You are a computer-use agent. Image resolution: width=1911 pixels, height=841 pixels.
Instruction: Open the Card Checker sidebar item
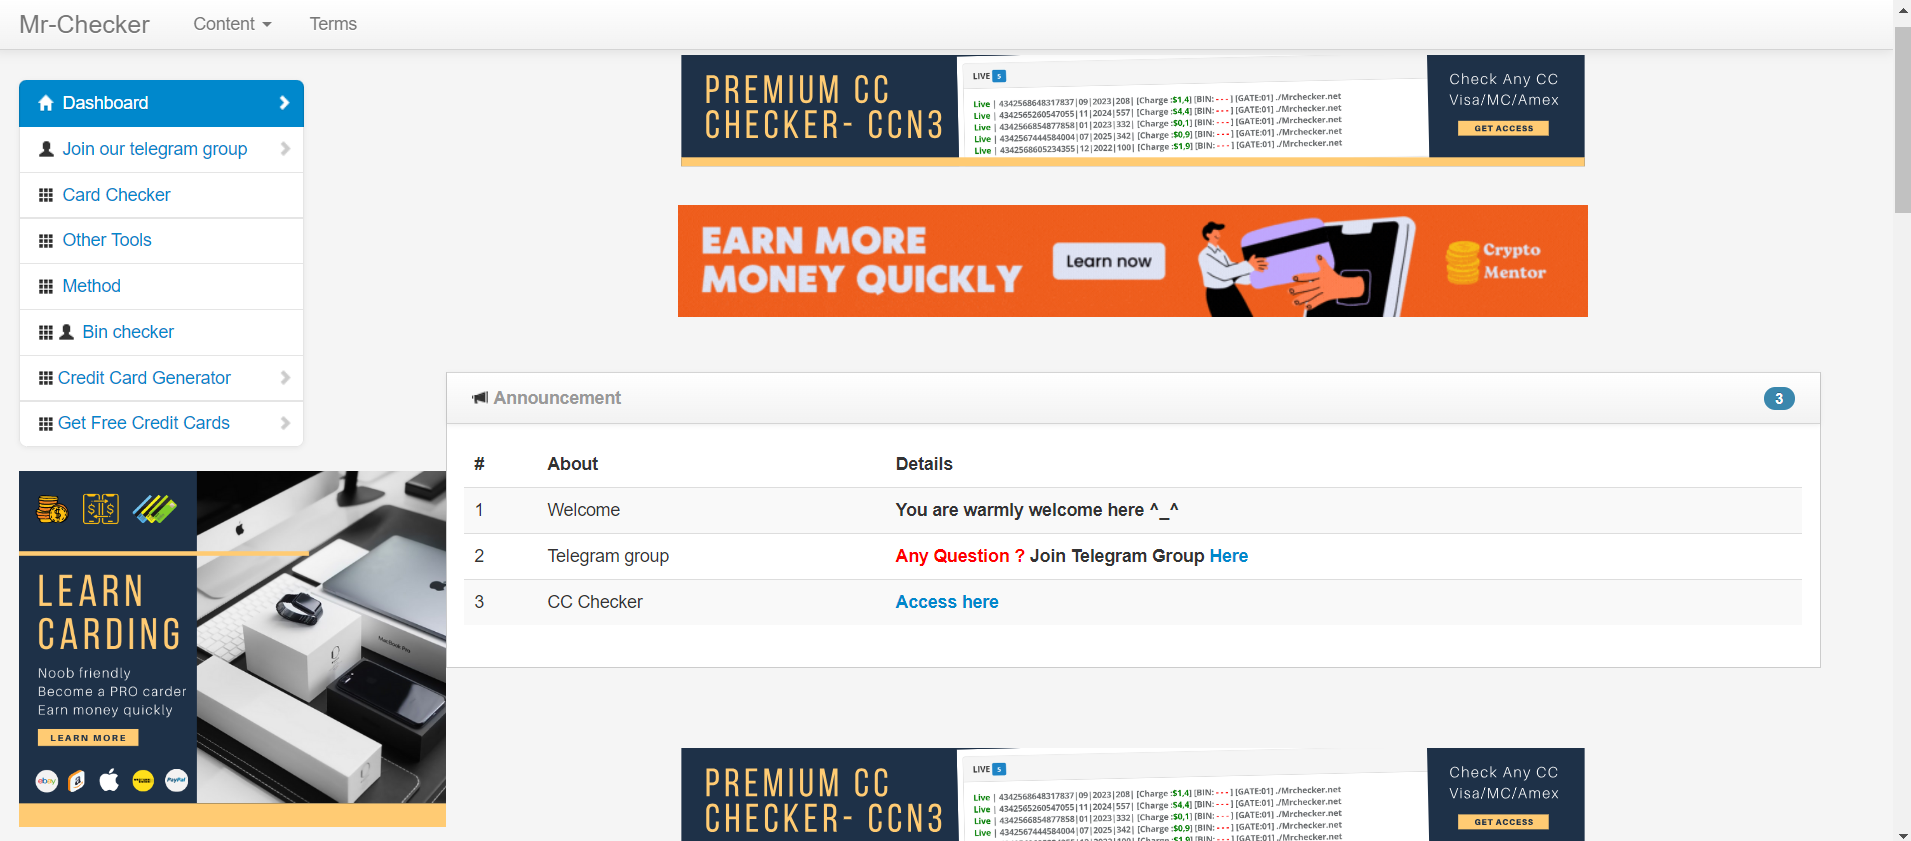click(161, 195)
